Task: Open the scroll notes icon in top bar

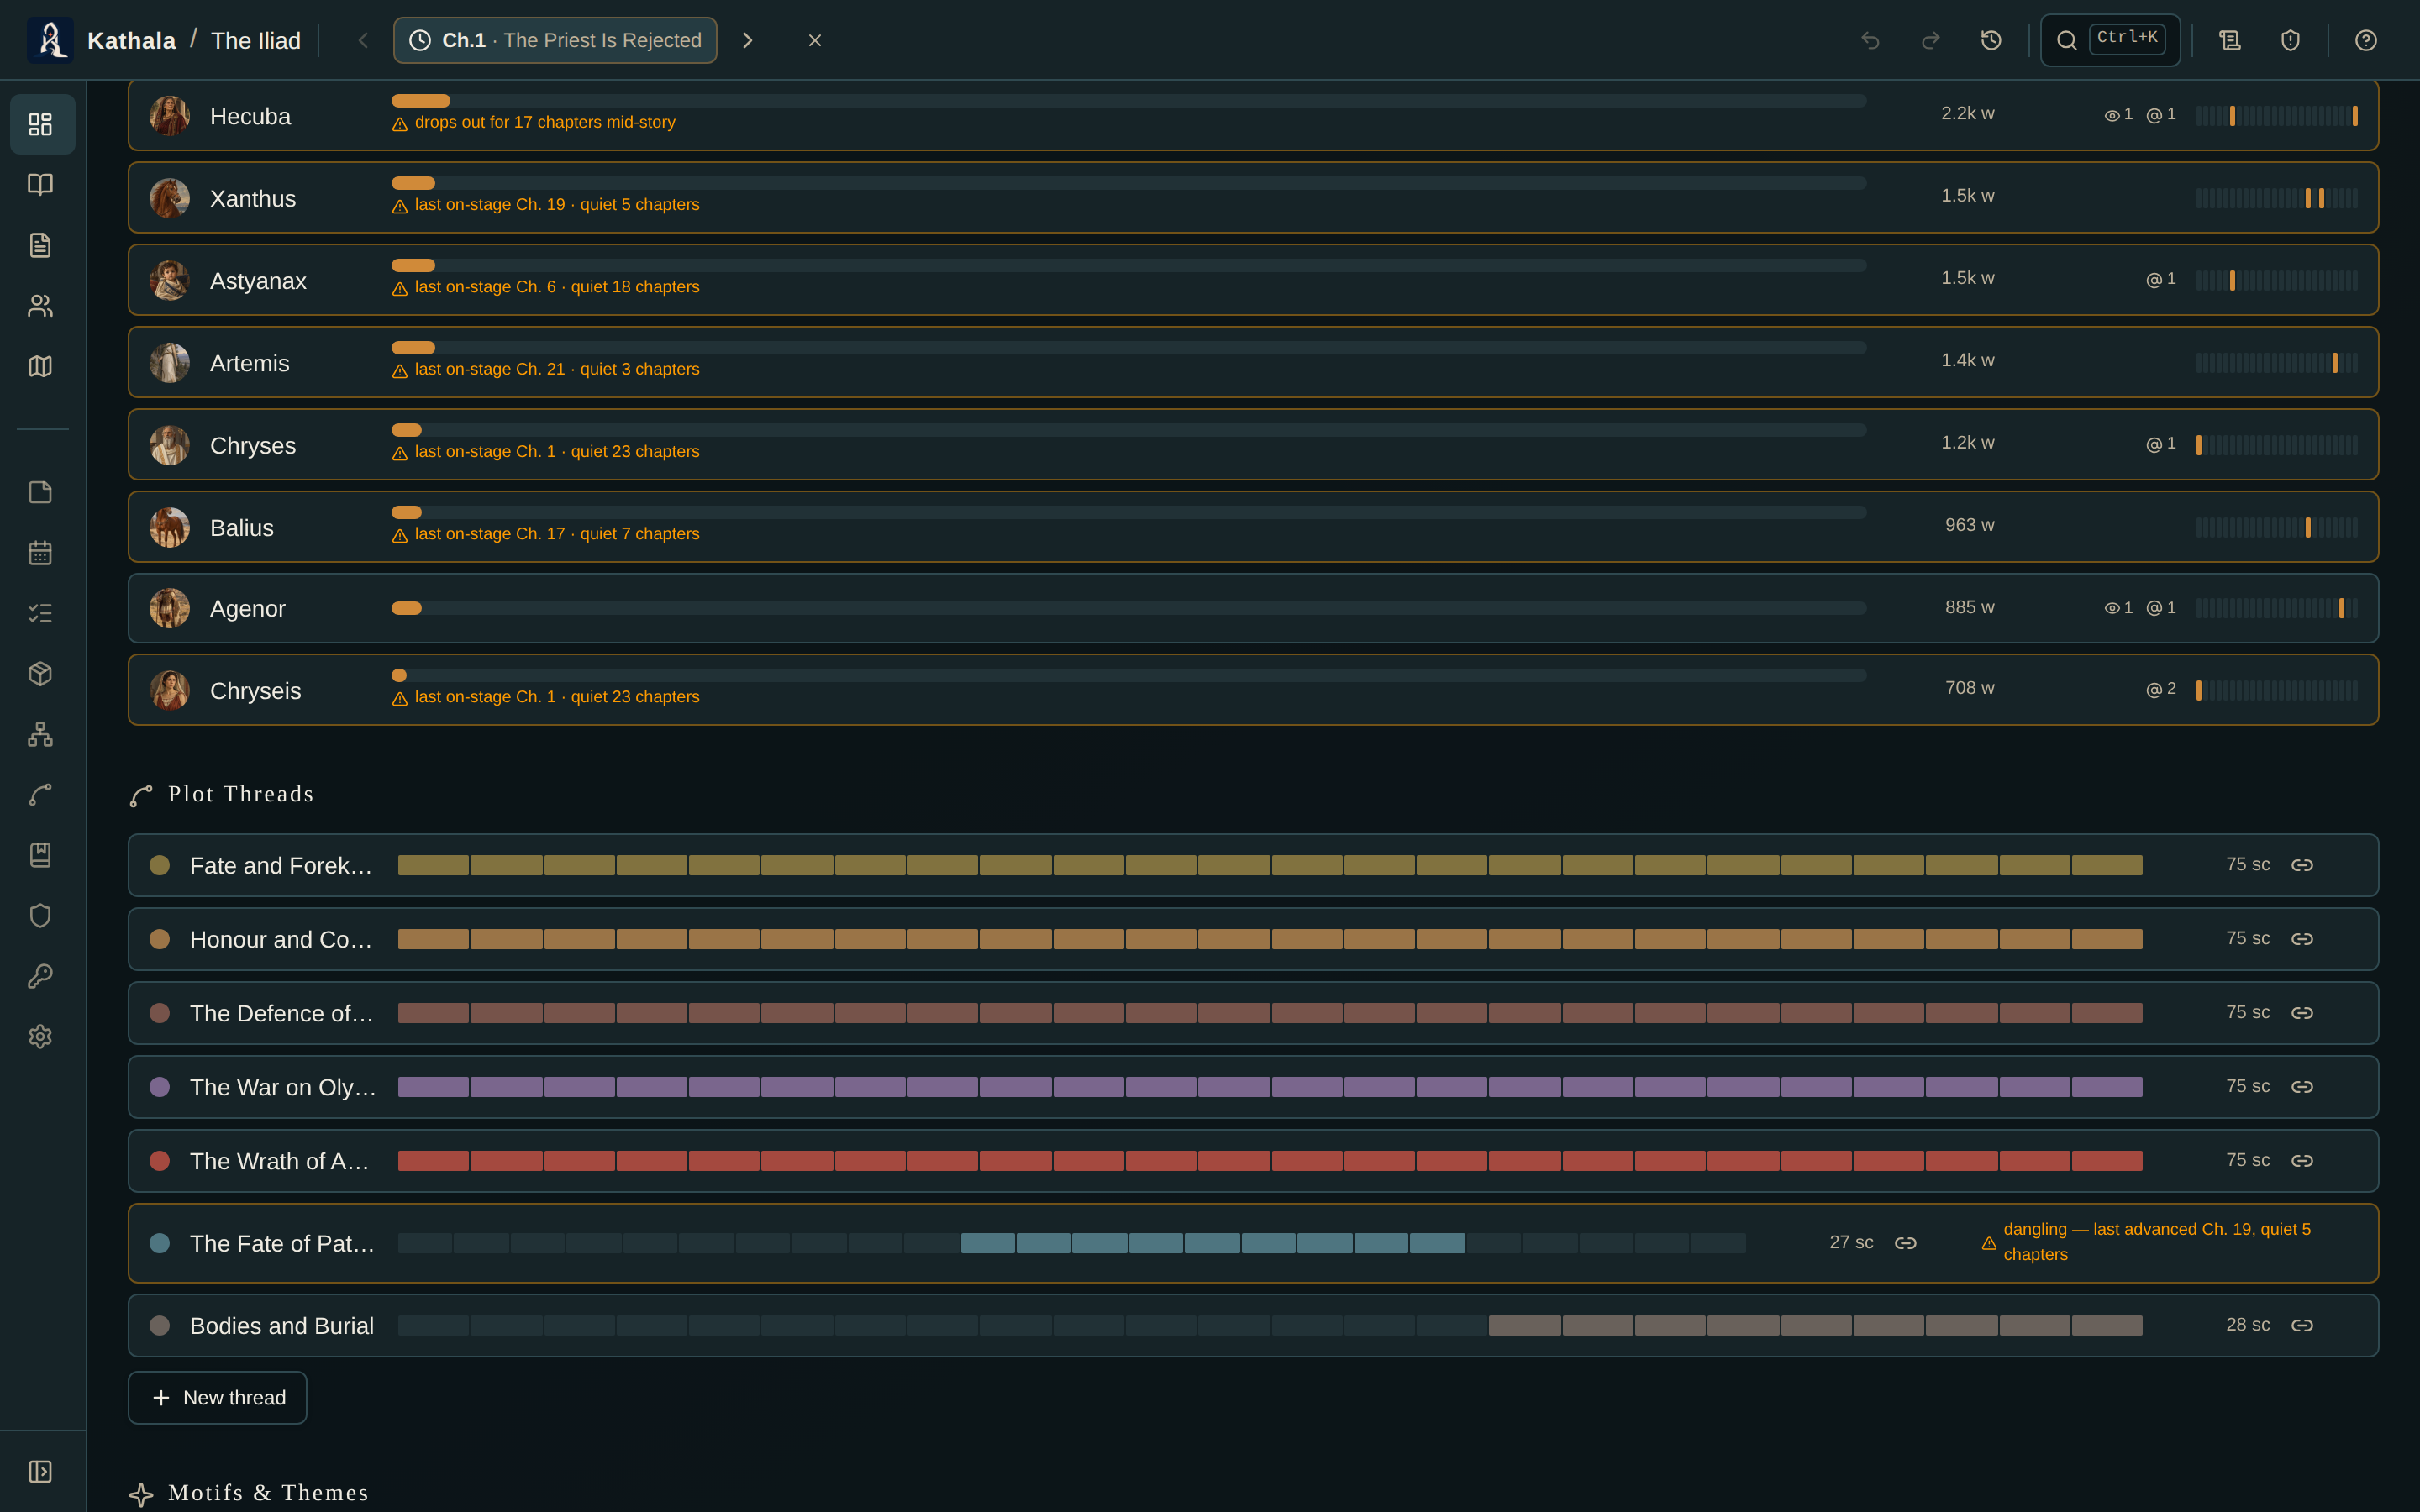Action: (x=2230, y=40)
